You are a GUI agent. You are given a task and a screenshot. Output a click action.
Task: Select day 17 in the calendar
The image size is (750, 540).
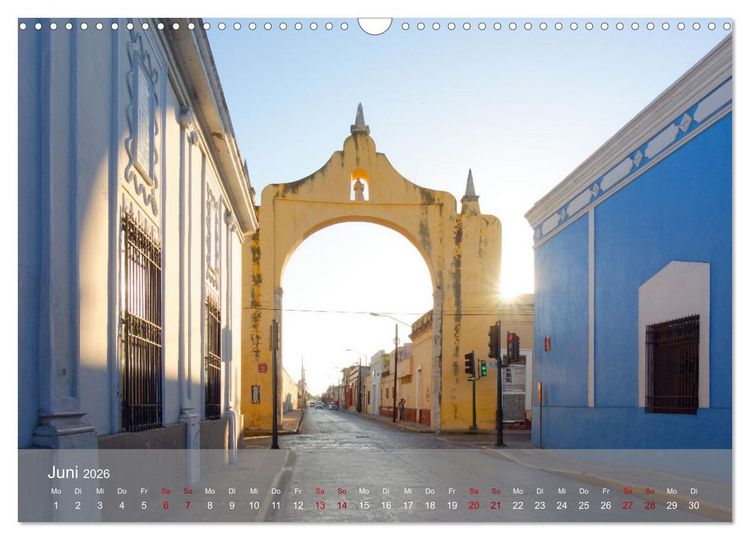(408, 506)
